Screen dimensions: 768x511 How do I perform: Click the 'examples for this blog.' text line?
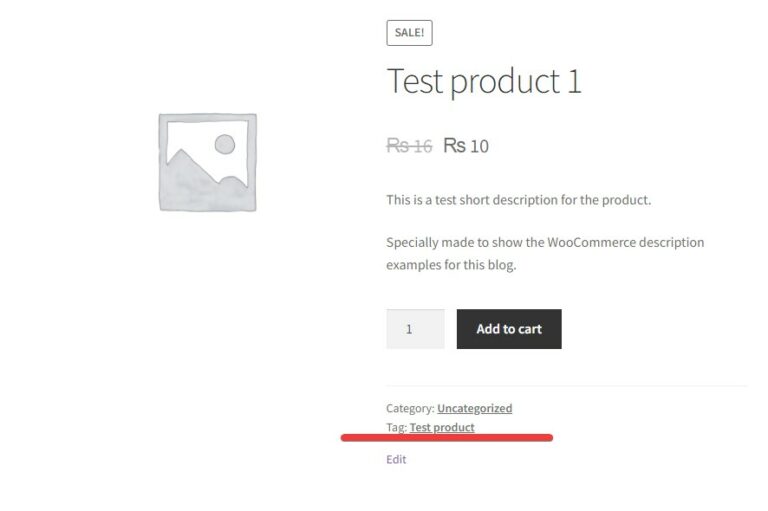pyautogui.click(x=450, y=266)
